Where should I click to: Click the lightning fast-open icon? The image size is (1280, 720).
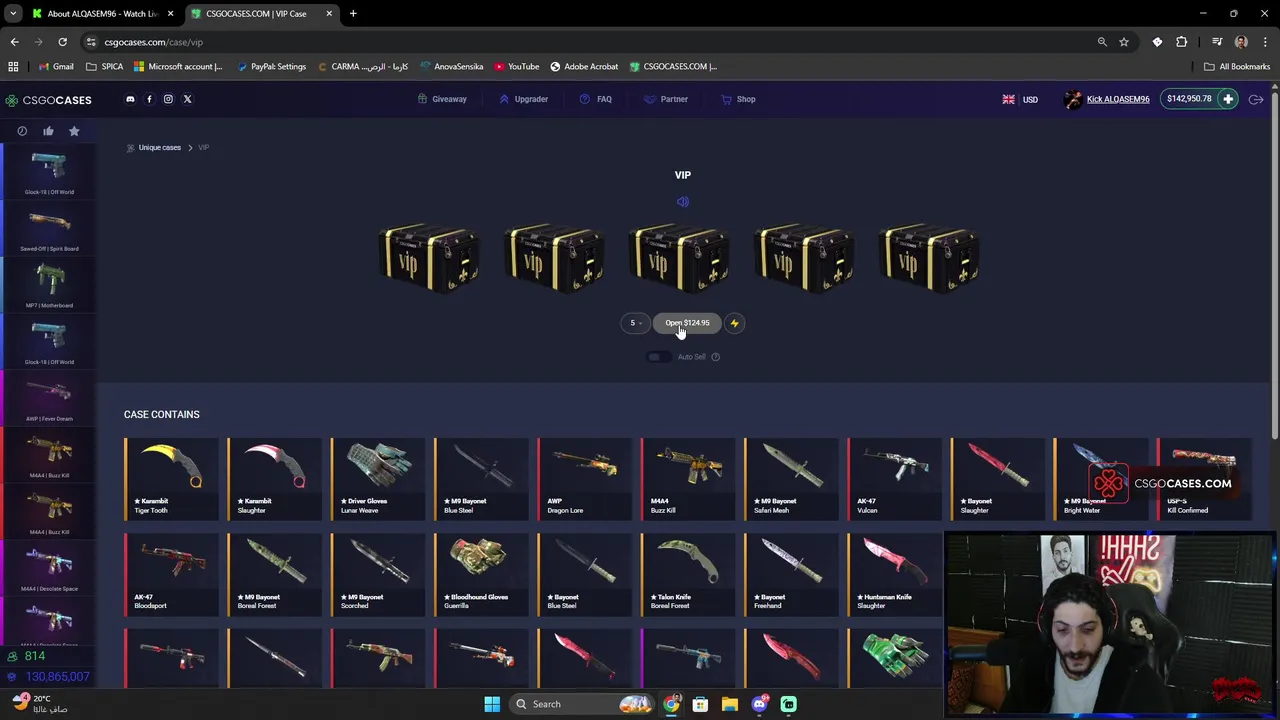tap(734, 323)
